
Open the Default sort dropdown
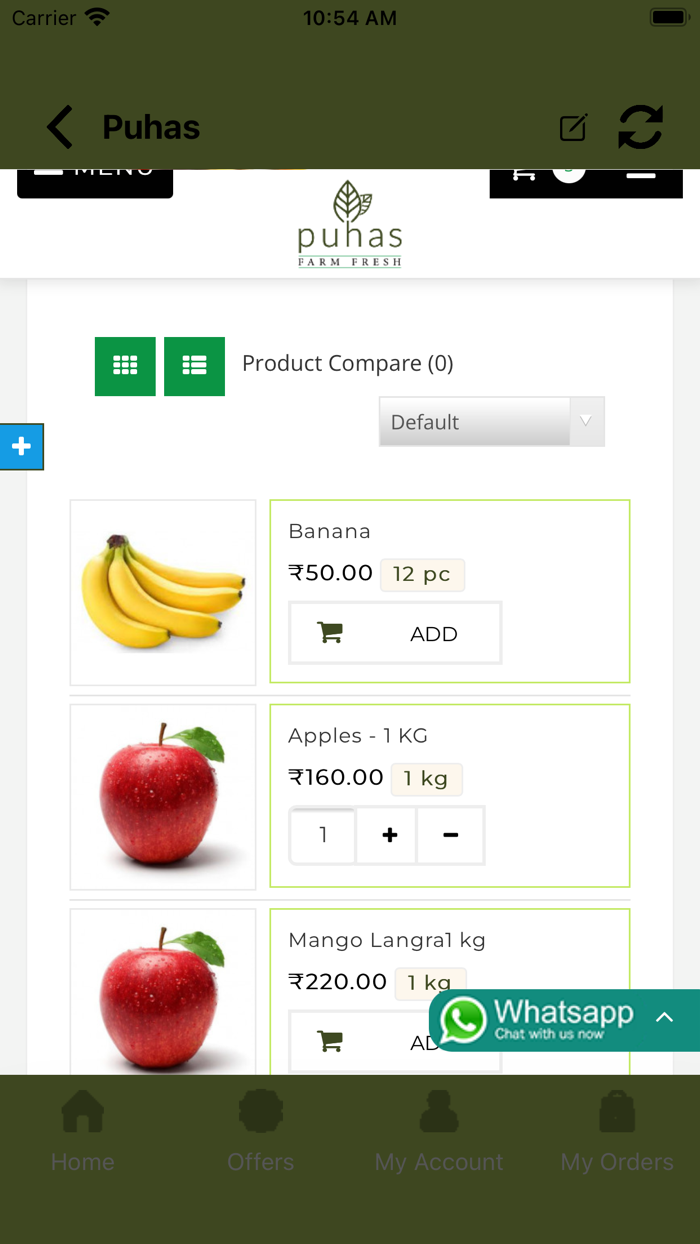click(491, 422)
